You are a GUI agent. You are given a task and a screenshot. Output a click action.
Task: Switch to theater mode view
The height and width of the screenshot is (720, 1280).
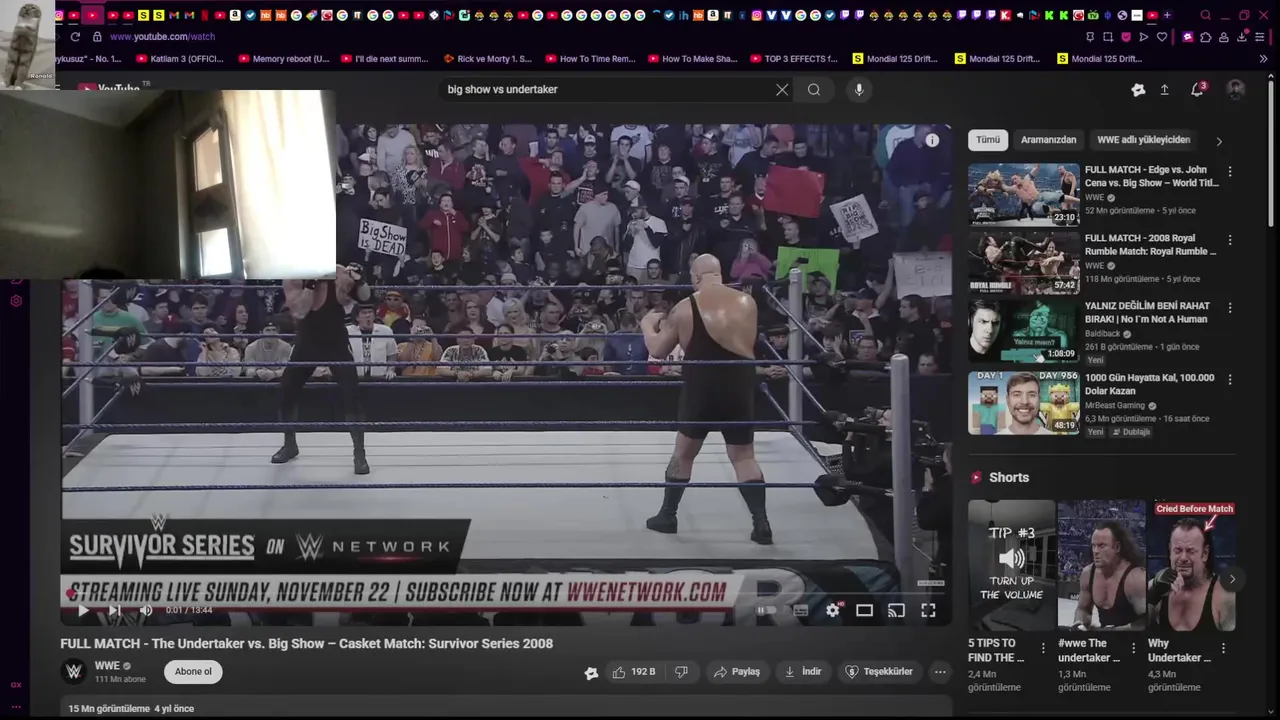pos(864,610)
